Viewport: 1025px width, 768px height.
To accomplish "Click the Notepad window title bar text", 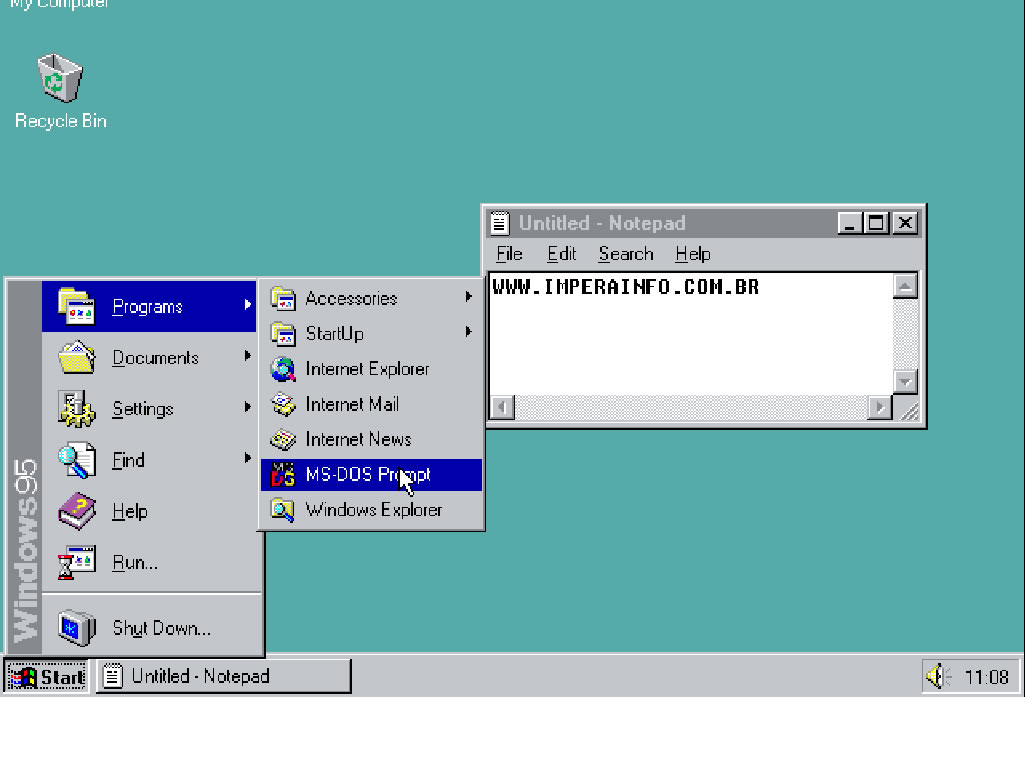I will (602, 224).
